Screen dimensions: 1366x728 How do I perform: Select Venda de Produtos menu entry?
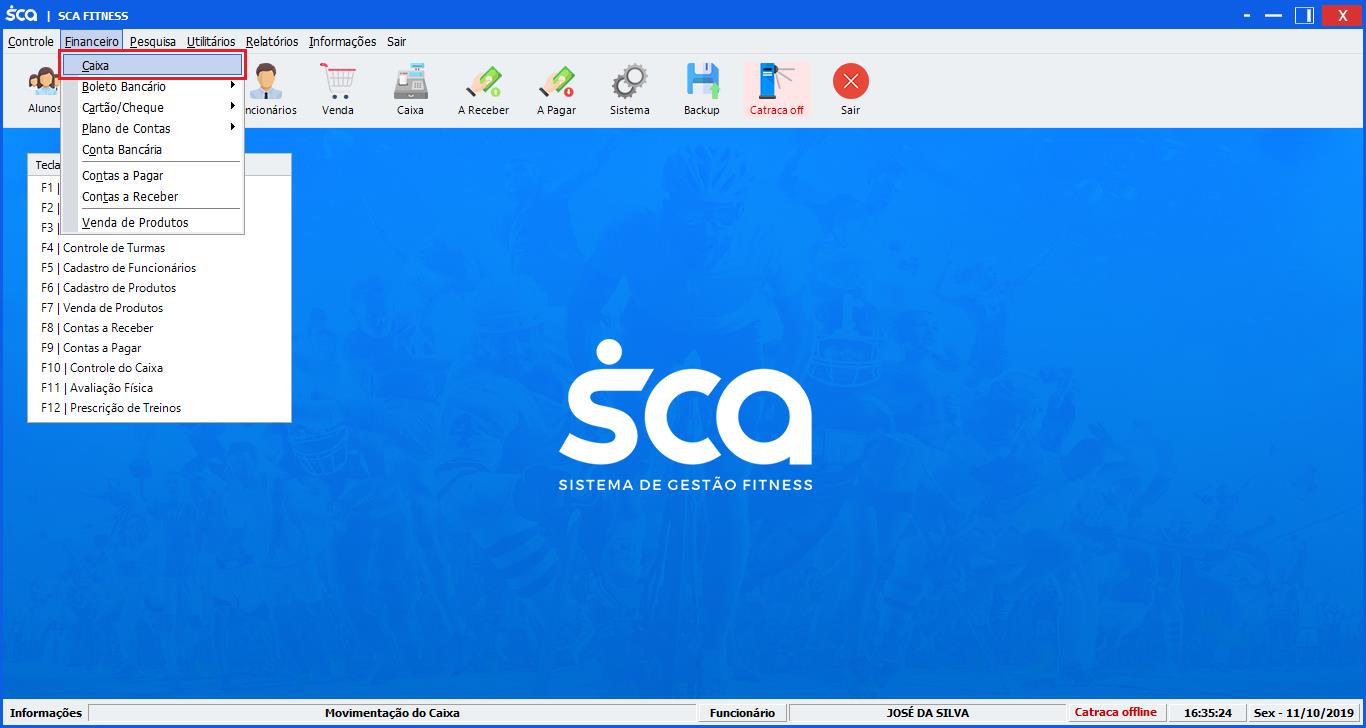[x=153, y=223]
